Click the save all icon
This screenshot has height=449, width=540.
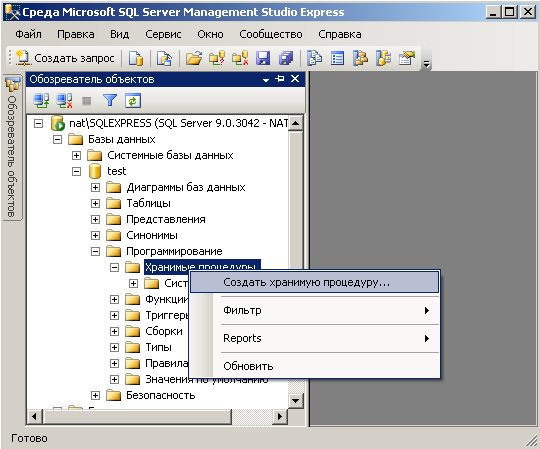pos(286,58)
